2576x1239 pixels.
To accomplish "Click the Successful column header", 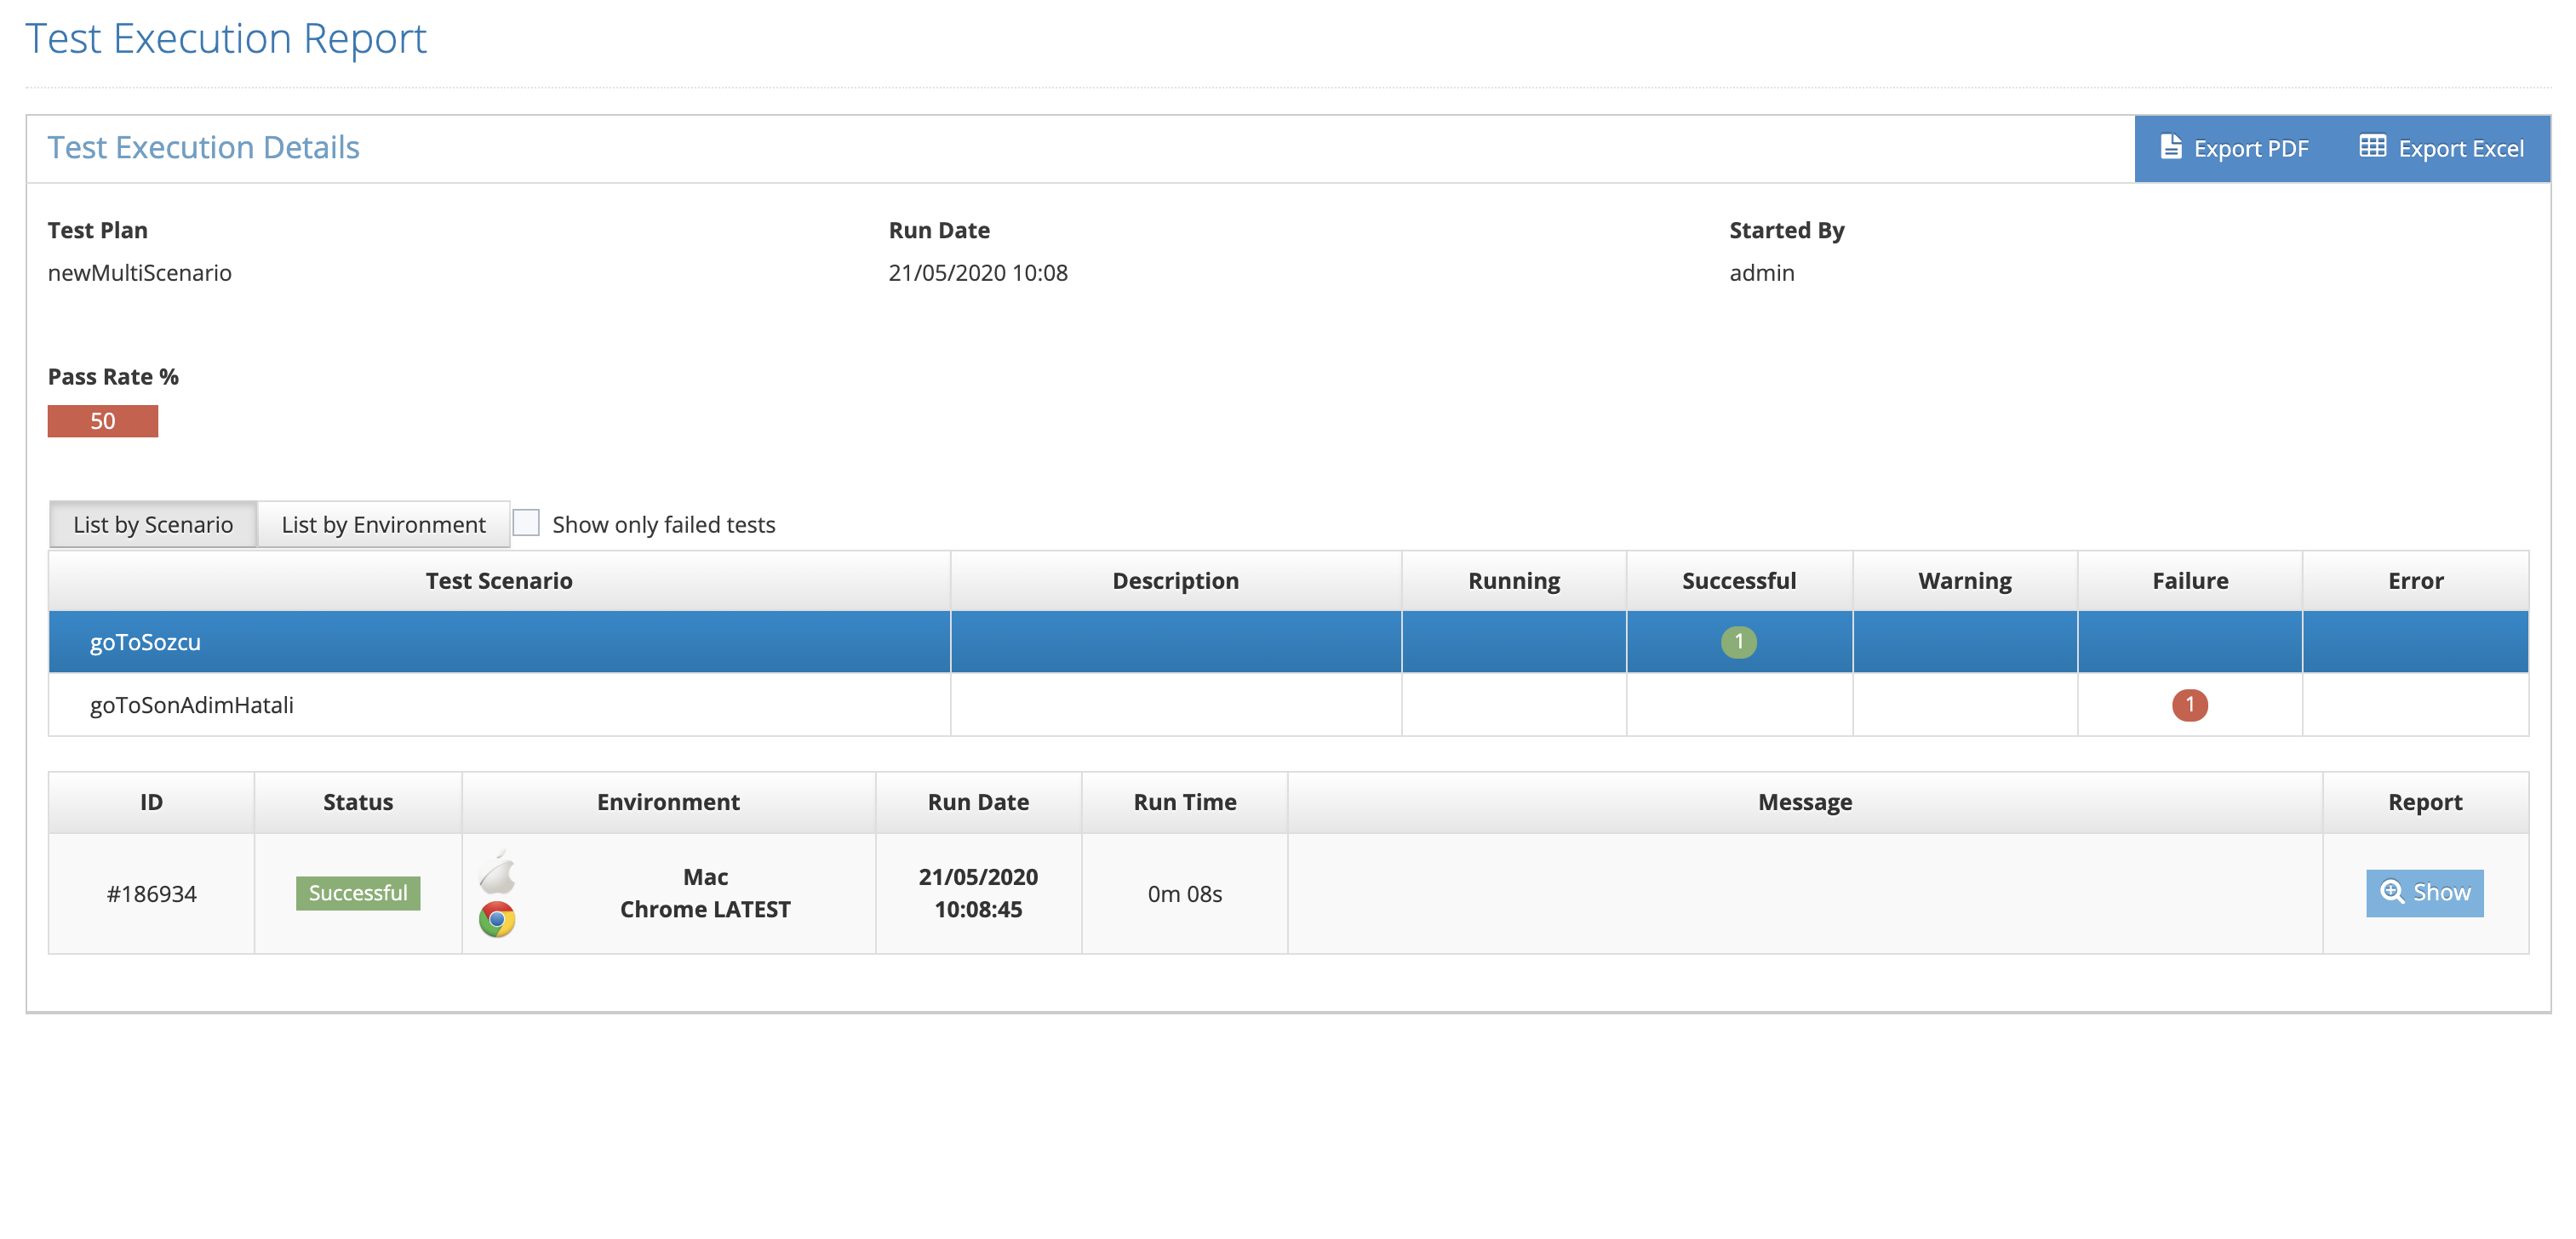I will 1739,580.
